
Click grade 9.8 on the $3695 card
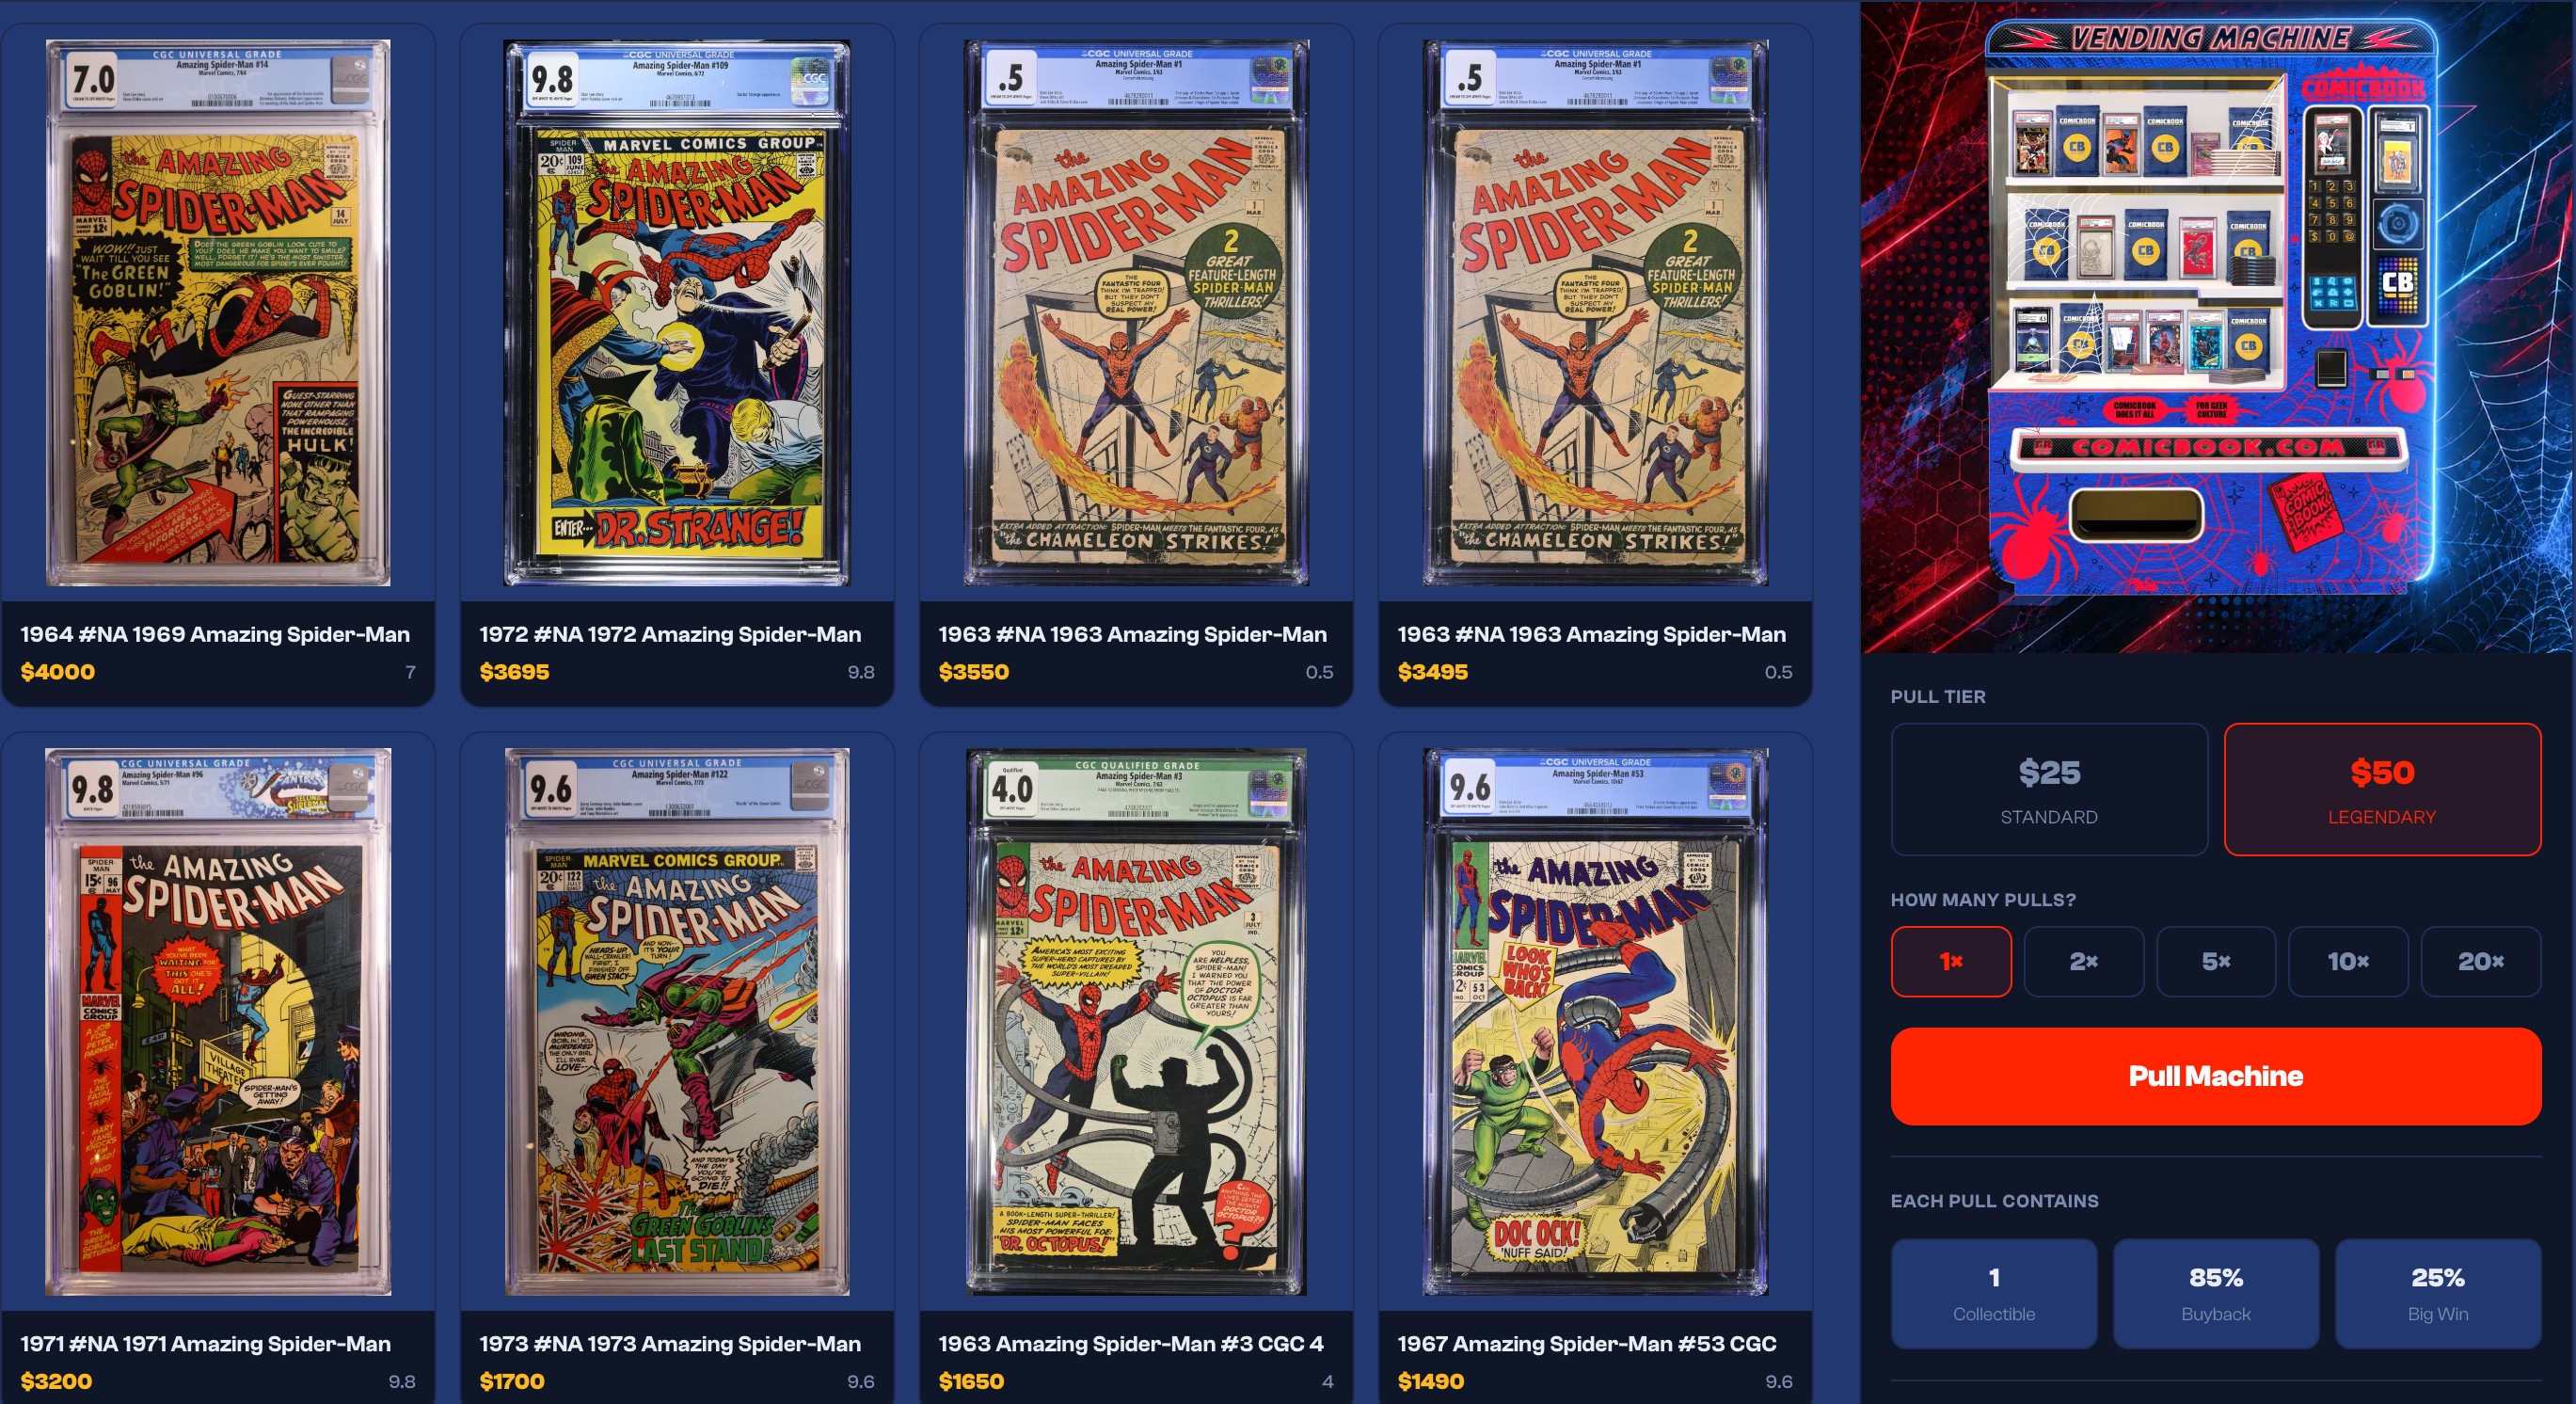[x=860, y=672]
